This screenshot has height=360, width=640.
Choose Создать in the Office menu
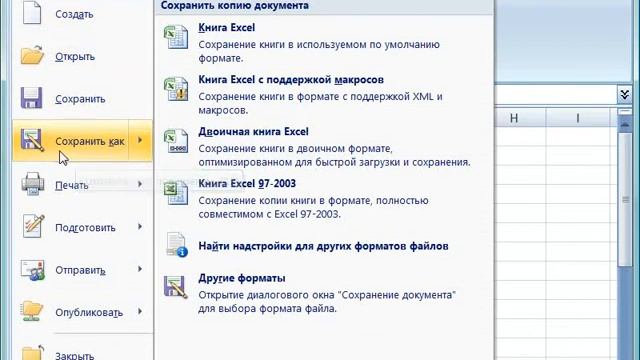pyautogui.click(x=82, y=14)
